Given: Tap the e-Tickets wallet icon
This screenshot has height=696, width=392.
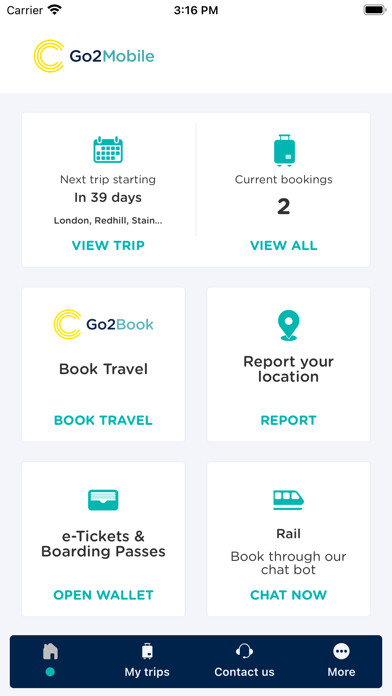Looking at the screenshot, I should [x=103, y=500].
